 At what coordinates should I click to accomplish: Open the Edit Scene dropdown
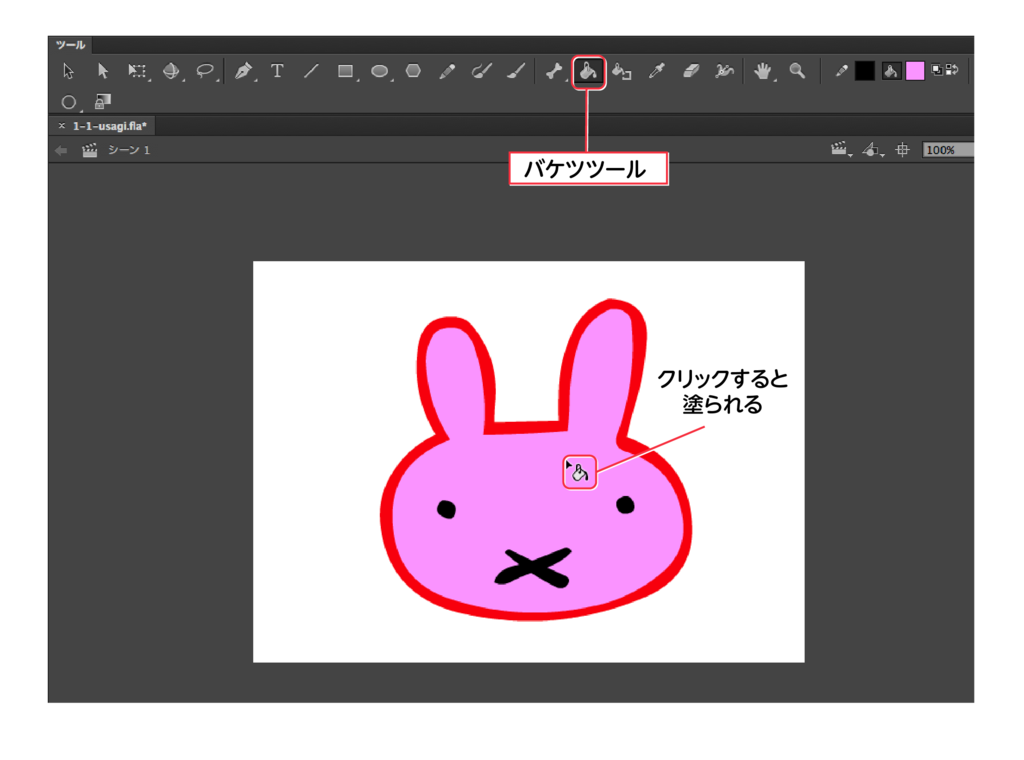tap(841, 150)
